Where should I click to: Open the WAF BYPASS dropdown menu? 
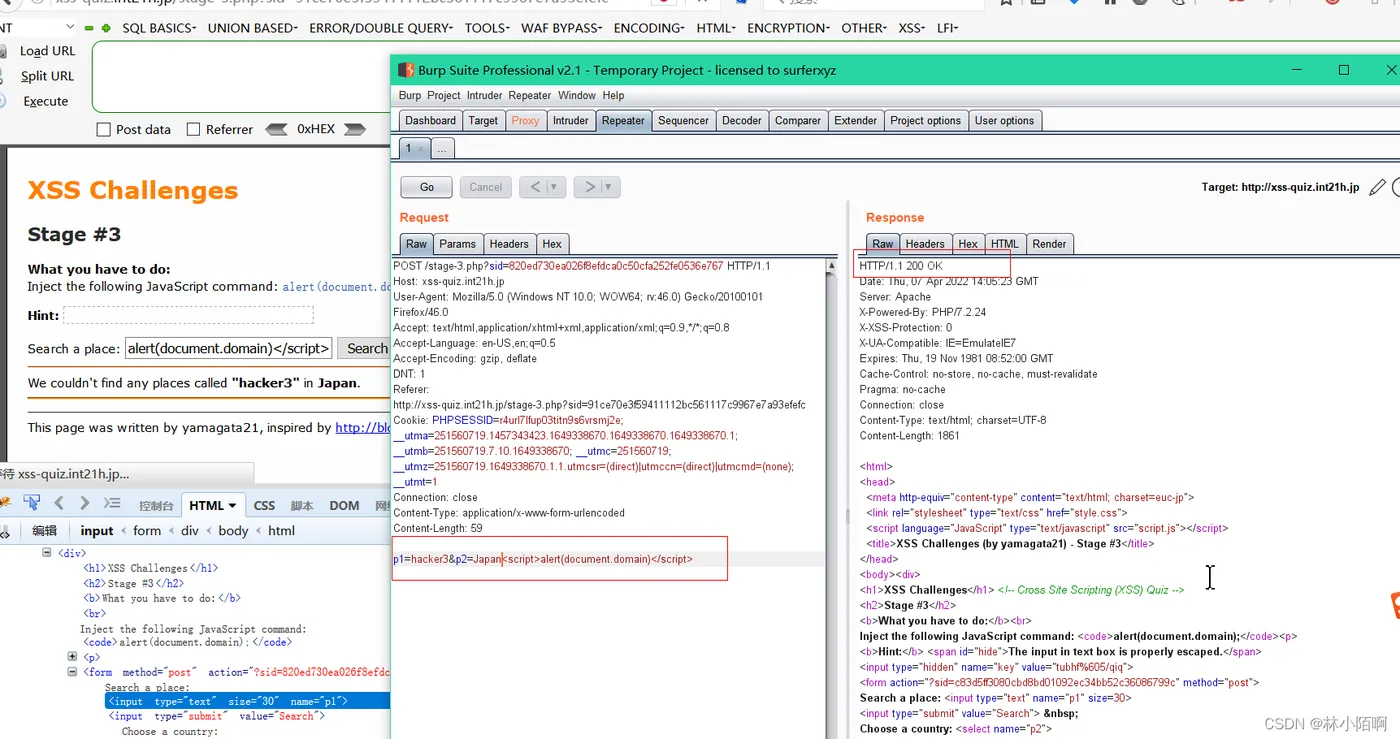(562, 28)
